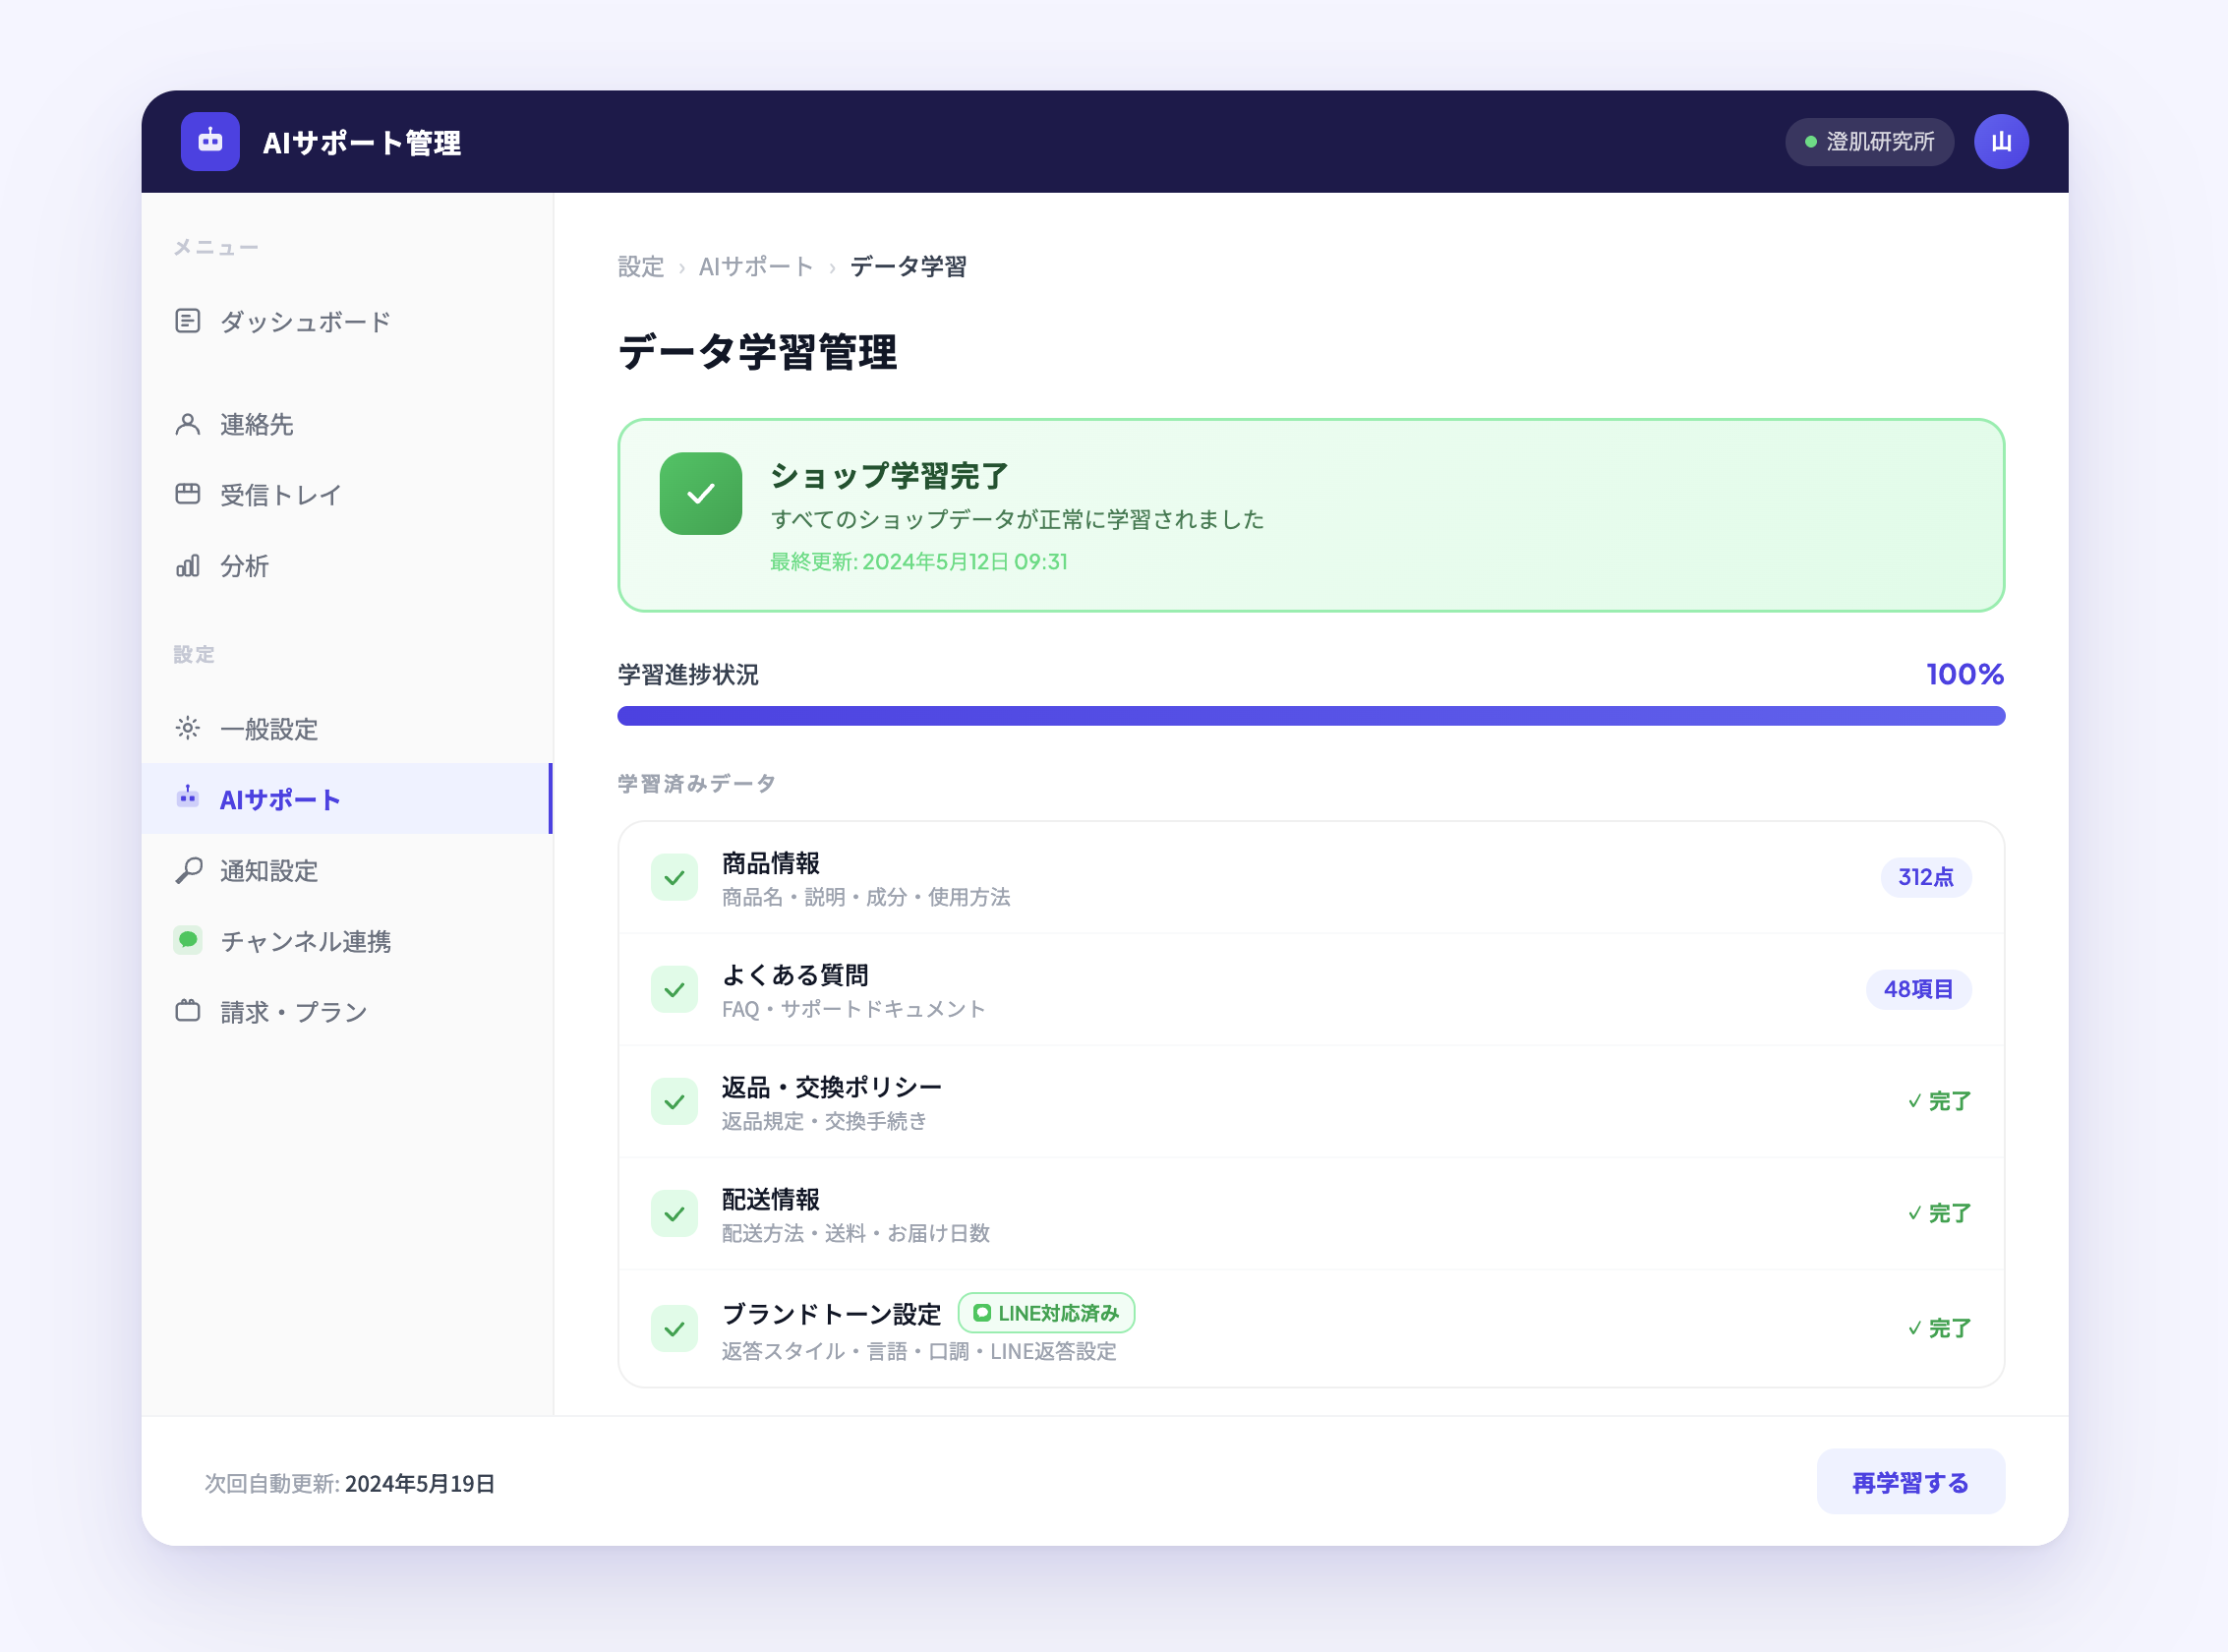Click the 最終更新 timestamp text
2228x1652 pixels.
pyautogui.click(x=918, y=562)
